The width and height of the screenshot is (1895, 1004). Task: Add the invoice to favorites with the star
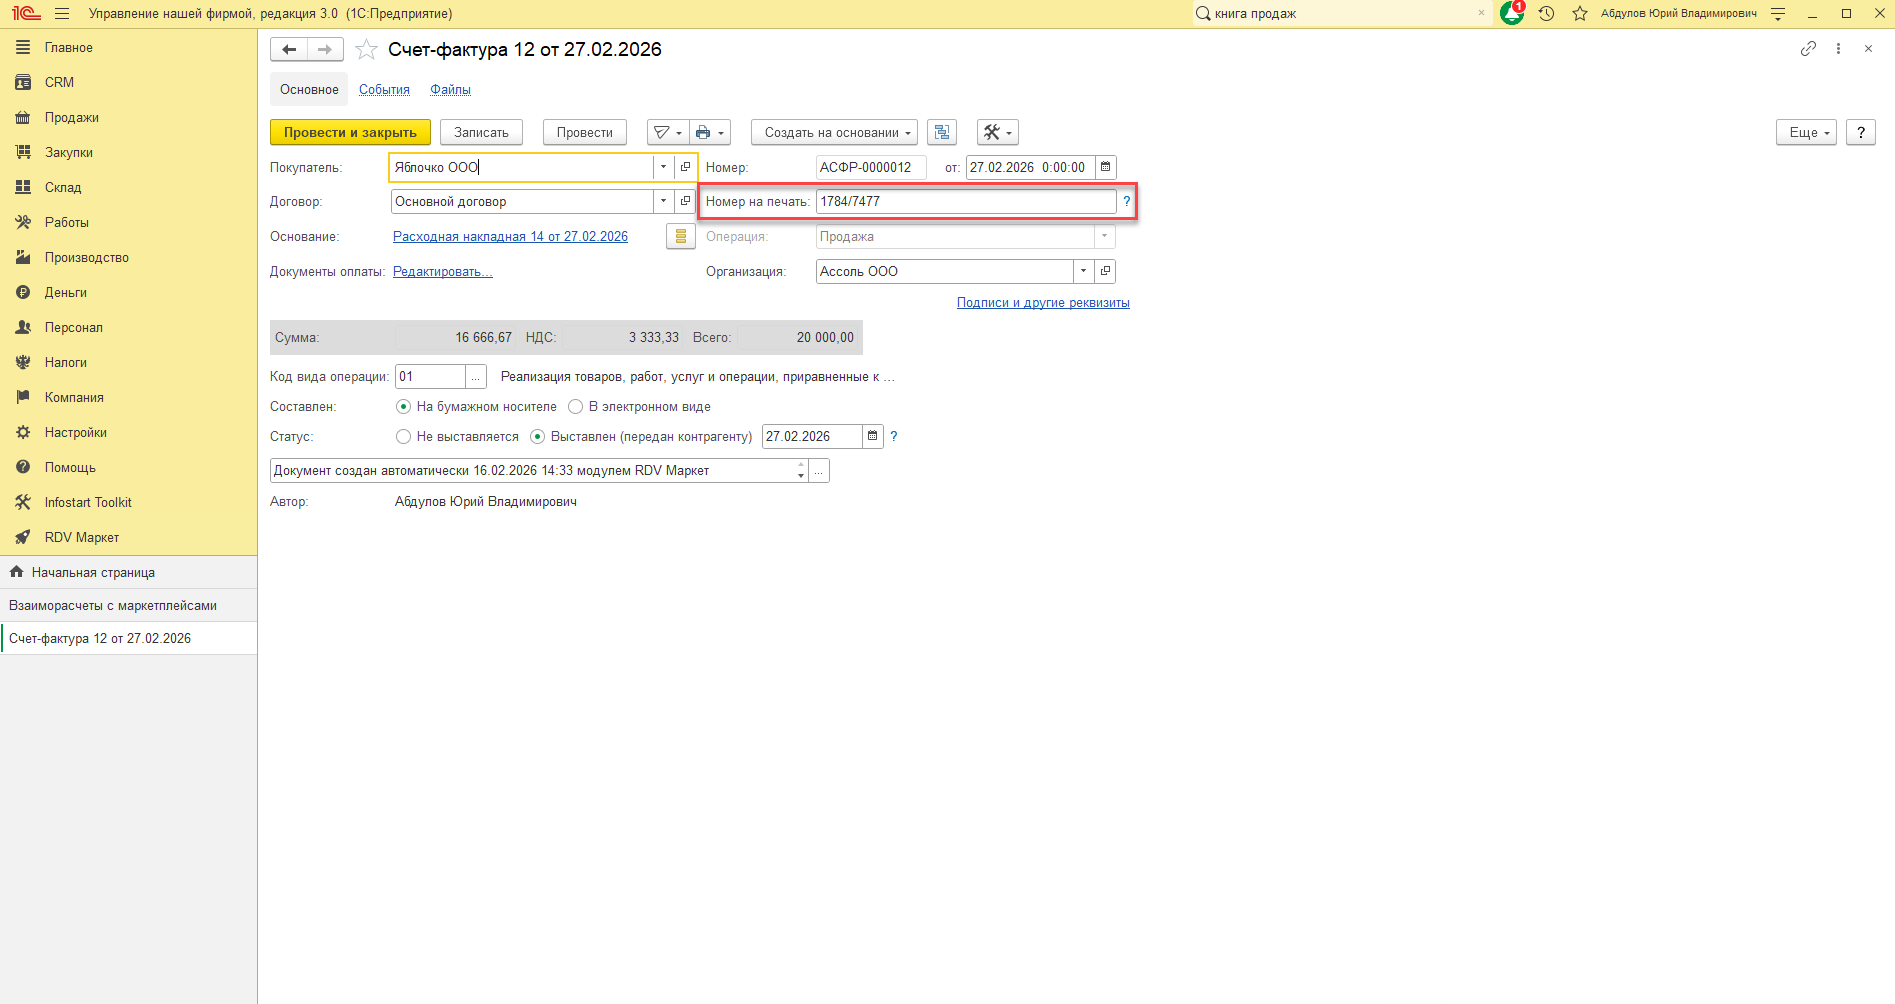[x=367, y=50]
